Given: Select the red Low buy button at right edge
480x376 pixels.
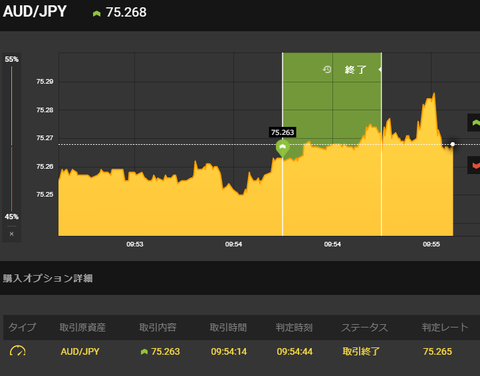Looking at the screenshot, I should tap(474, 165).
